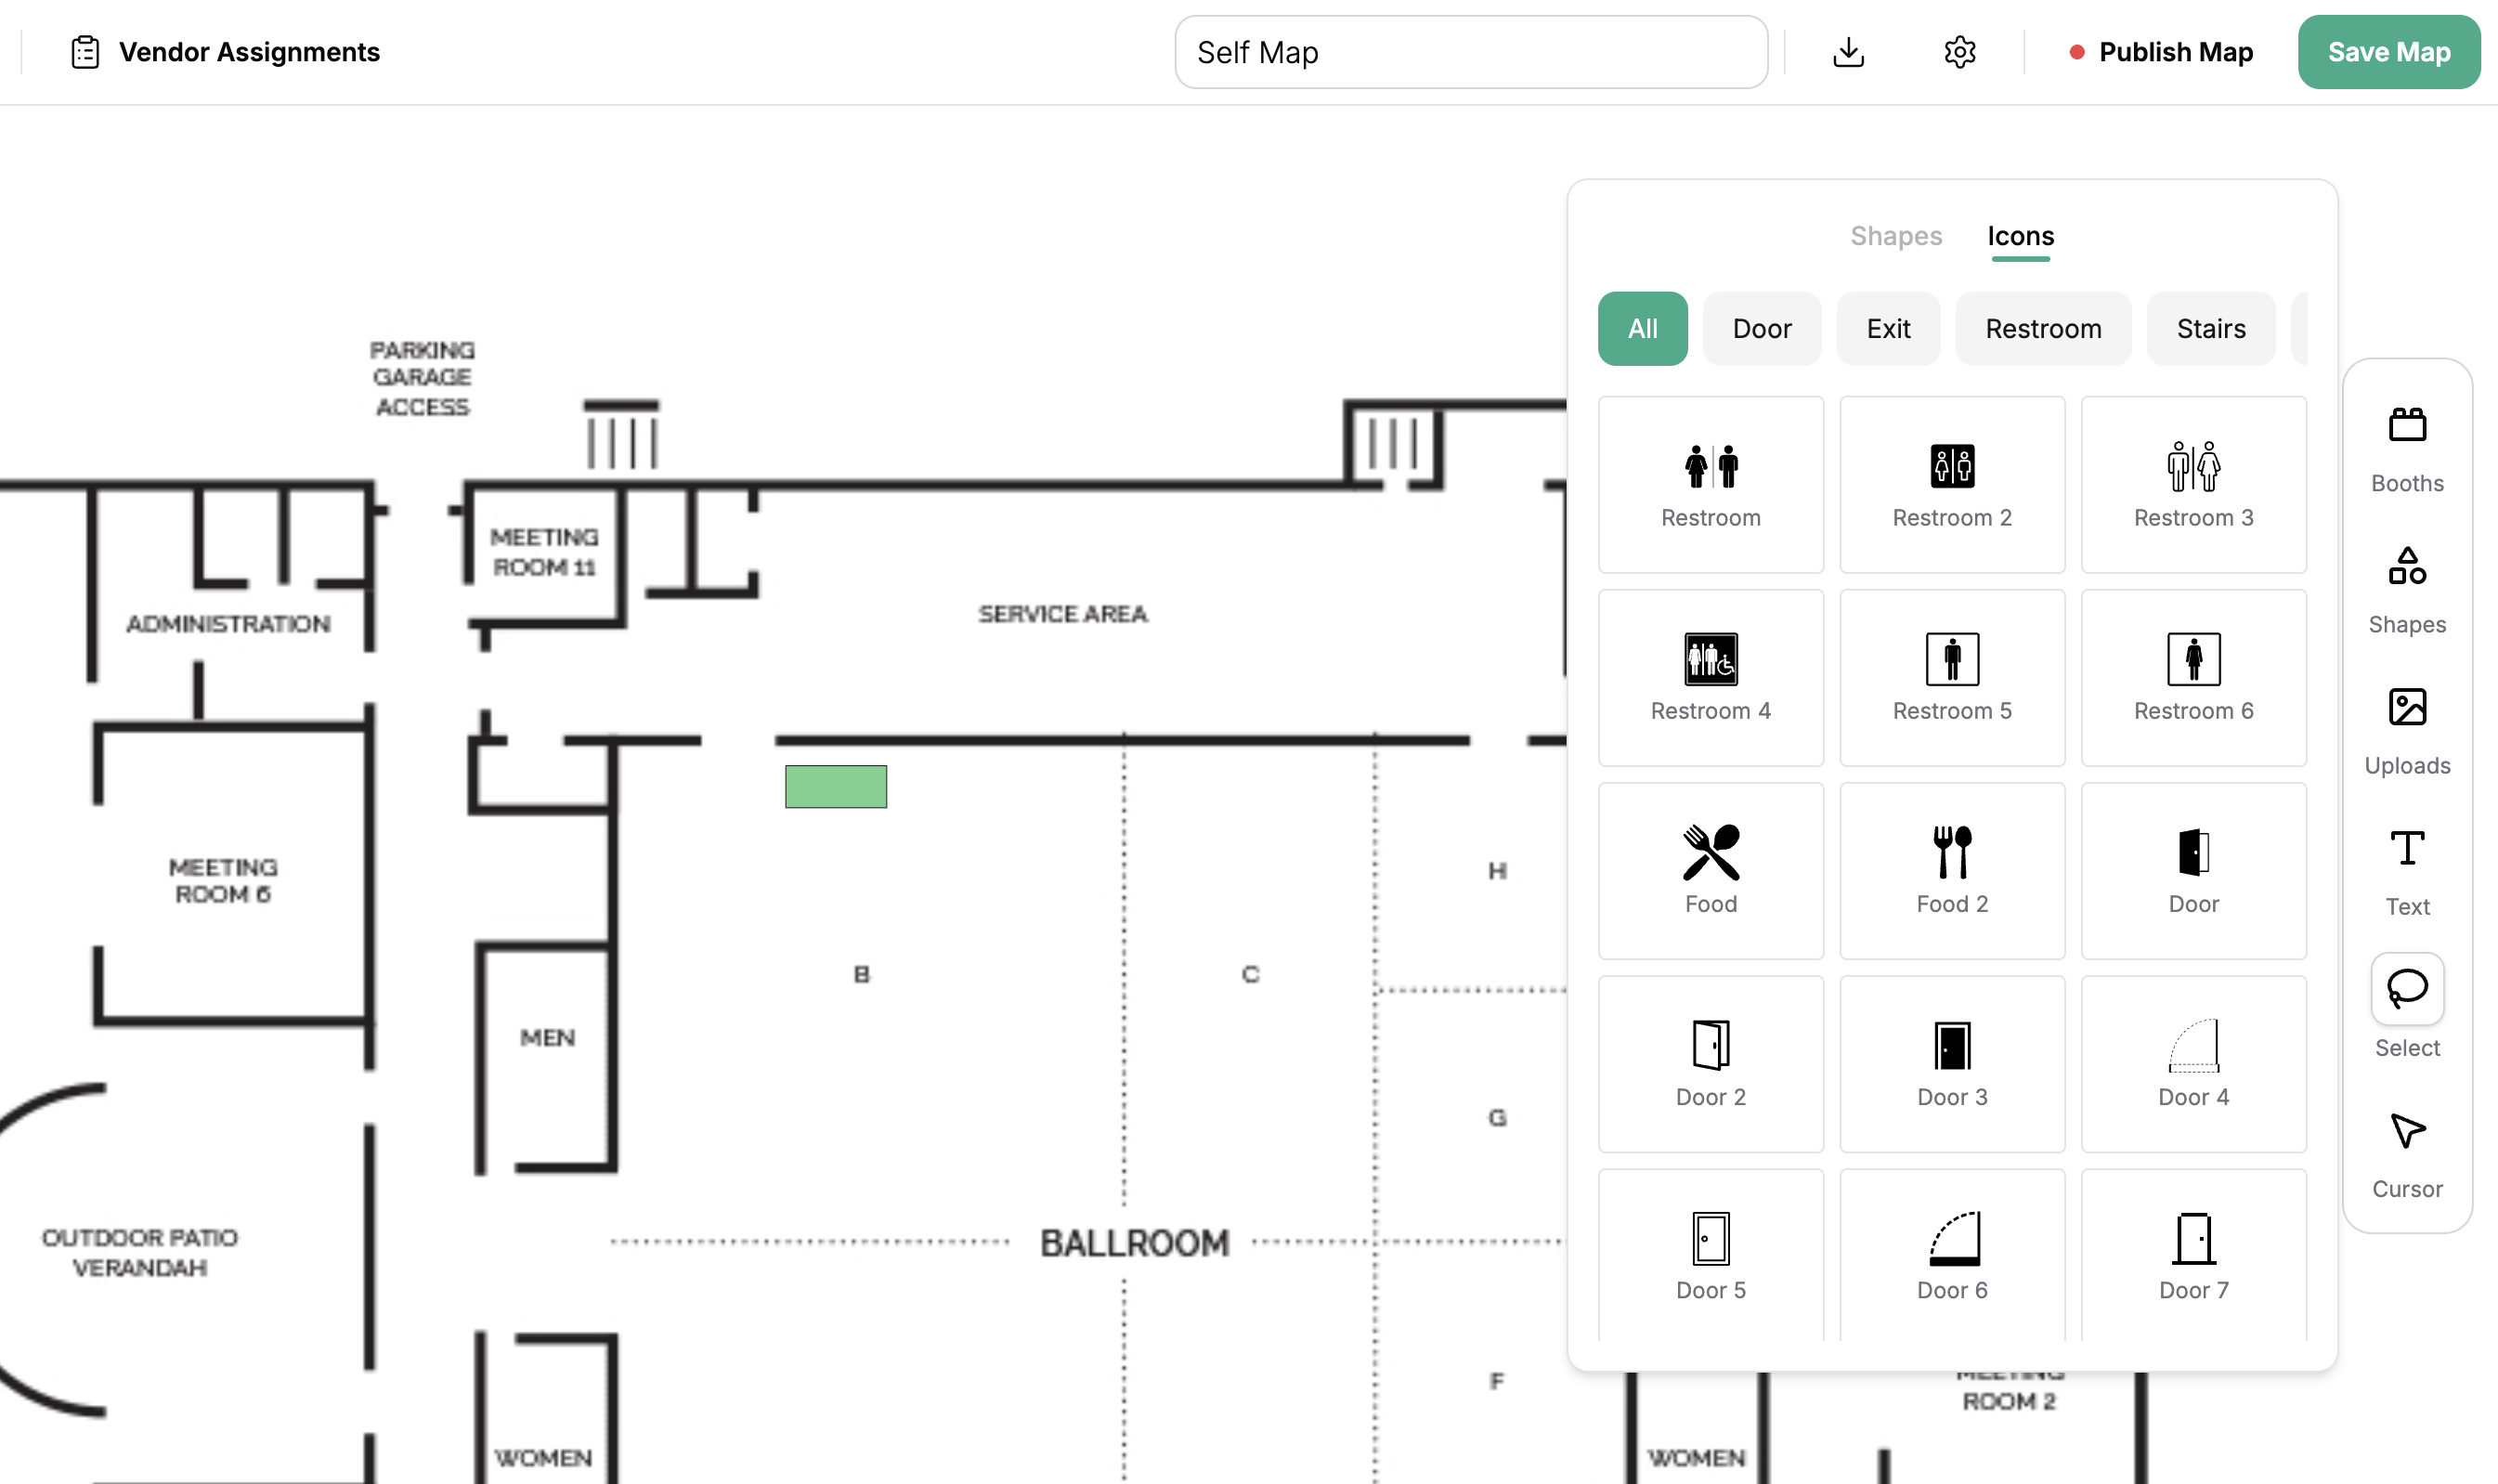Image resolution: width=2498 pixels, height=1484 pixels.
Task: Open the Uploads panel
Action: pos(2406,730)
